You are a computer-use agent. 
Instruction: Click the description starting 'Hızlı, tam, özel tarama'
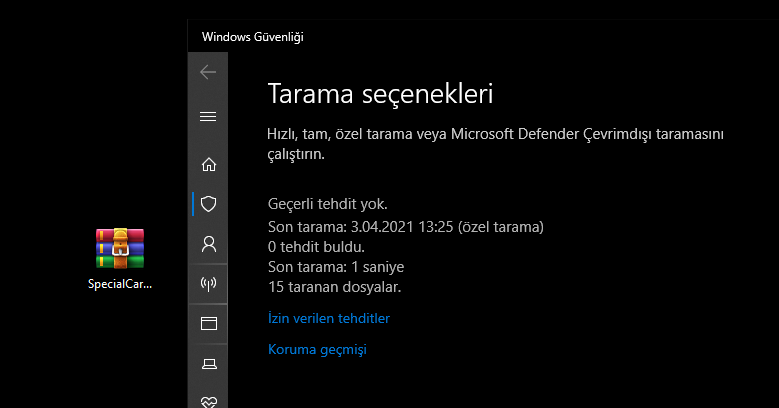[x=495, y=144]
